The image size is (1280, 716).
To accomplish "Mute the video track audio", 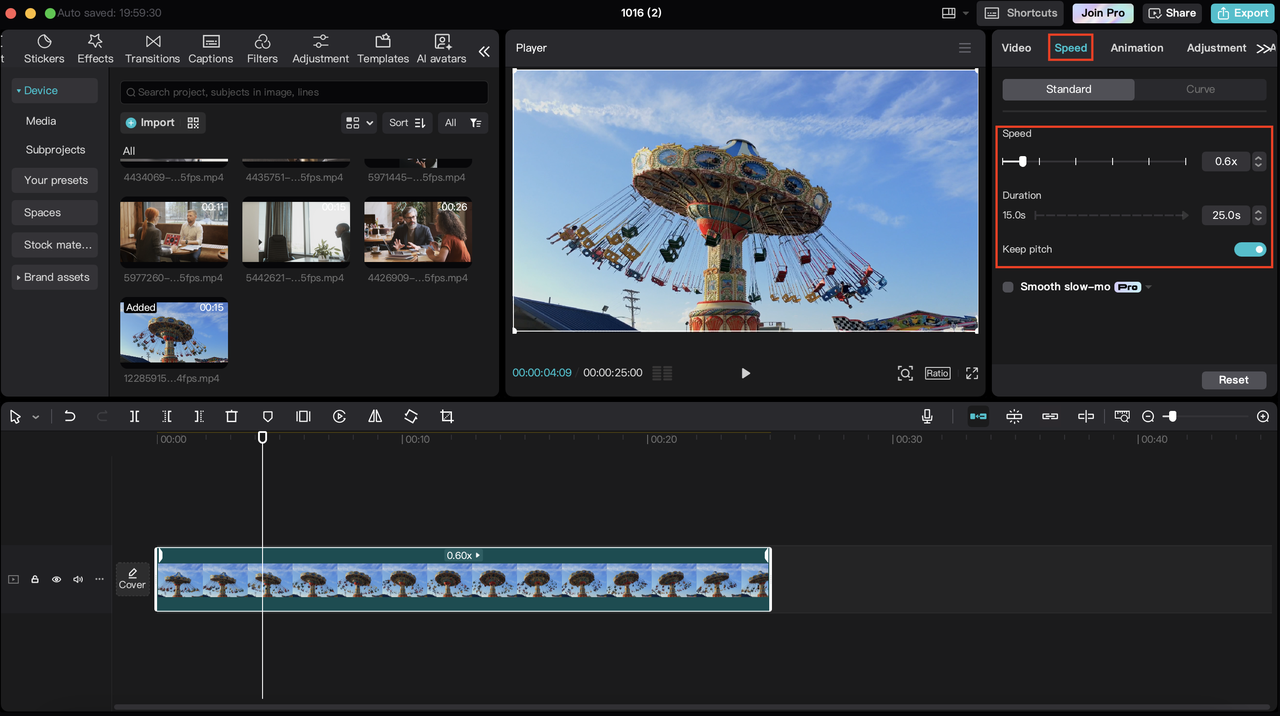I will (x=78, y=579).
